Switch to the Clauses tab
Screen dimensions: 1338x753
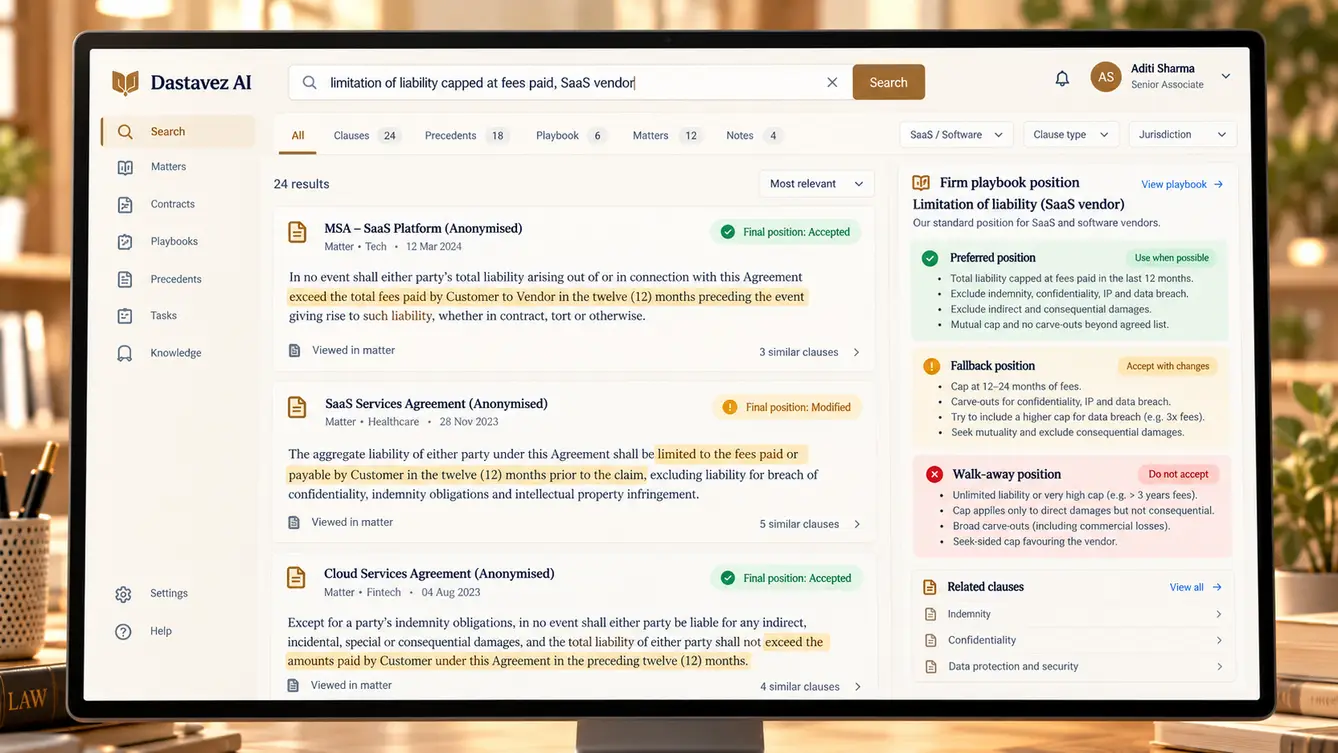(365, 136)
